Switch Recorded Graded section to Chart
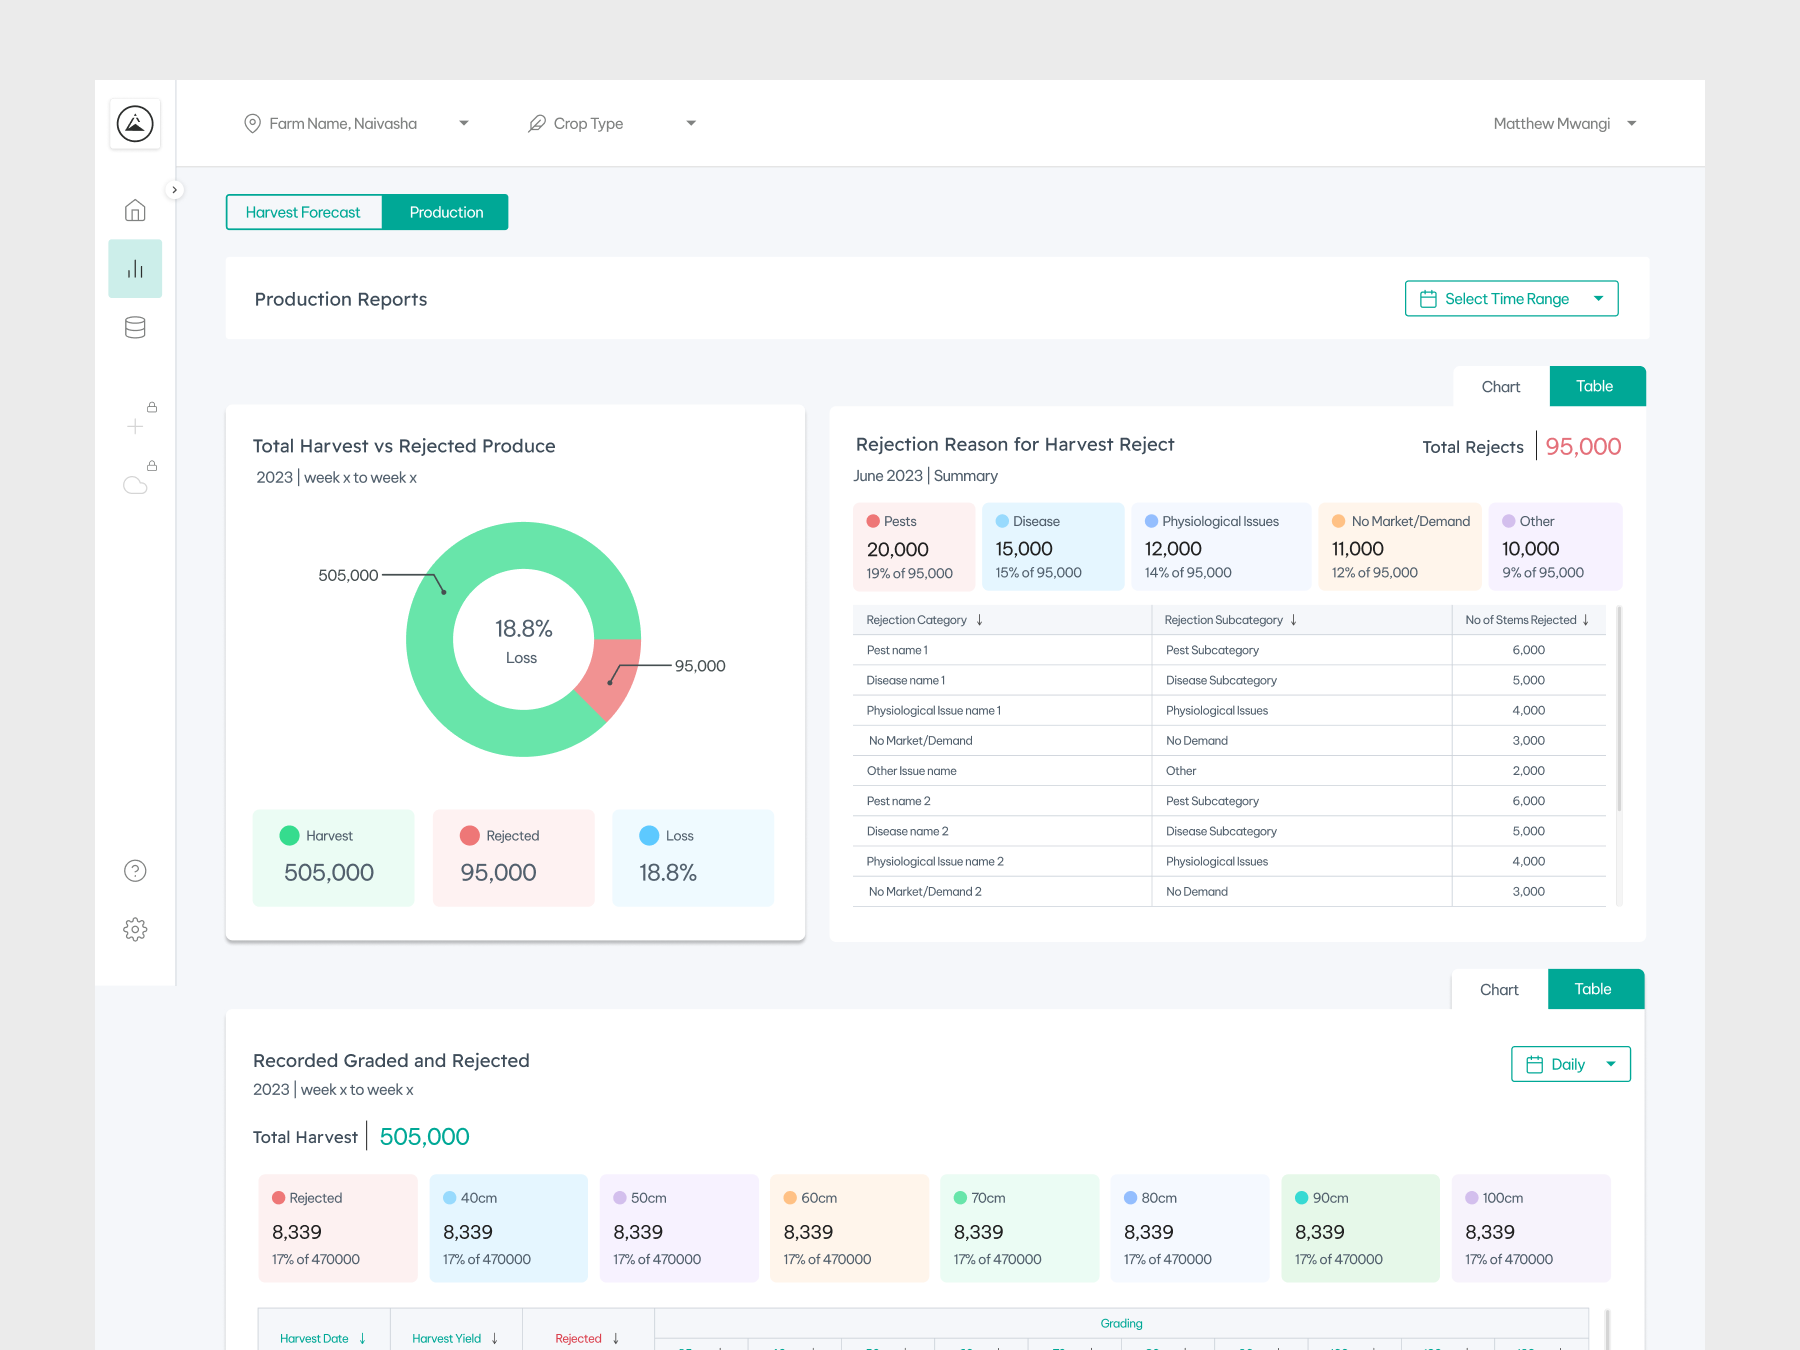 click(x=1498, y=990)
